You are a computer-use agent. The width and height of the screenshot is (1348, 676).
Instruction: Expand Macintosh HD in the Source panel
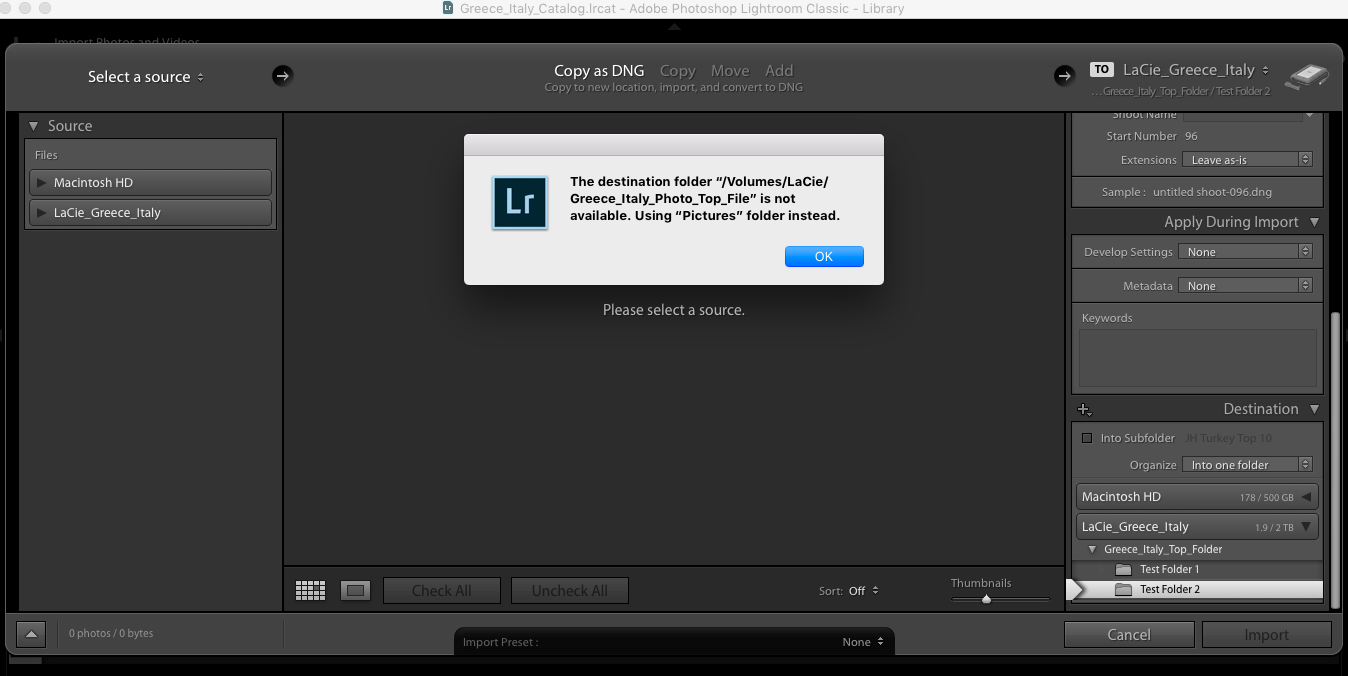point(41,183)
